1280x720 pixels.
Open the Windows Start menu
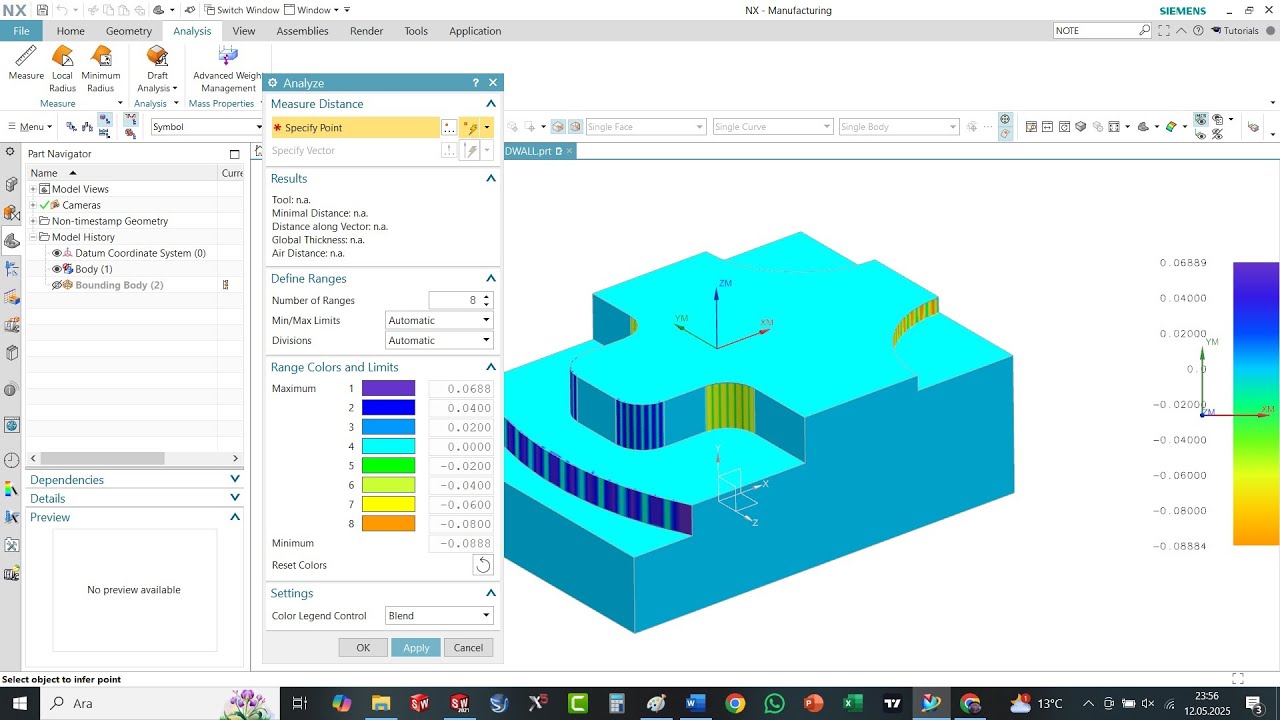click(x=20, y=703)
